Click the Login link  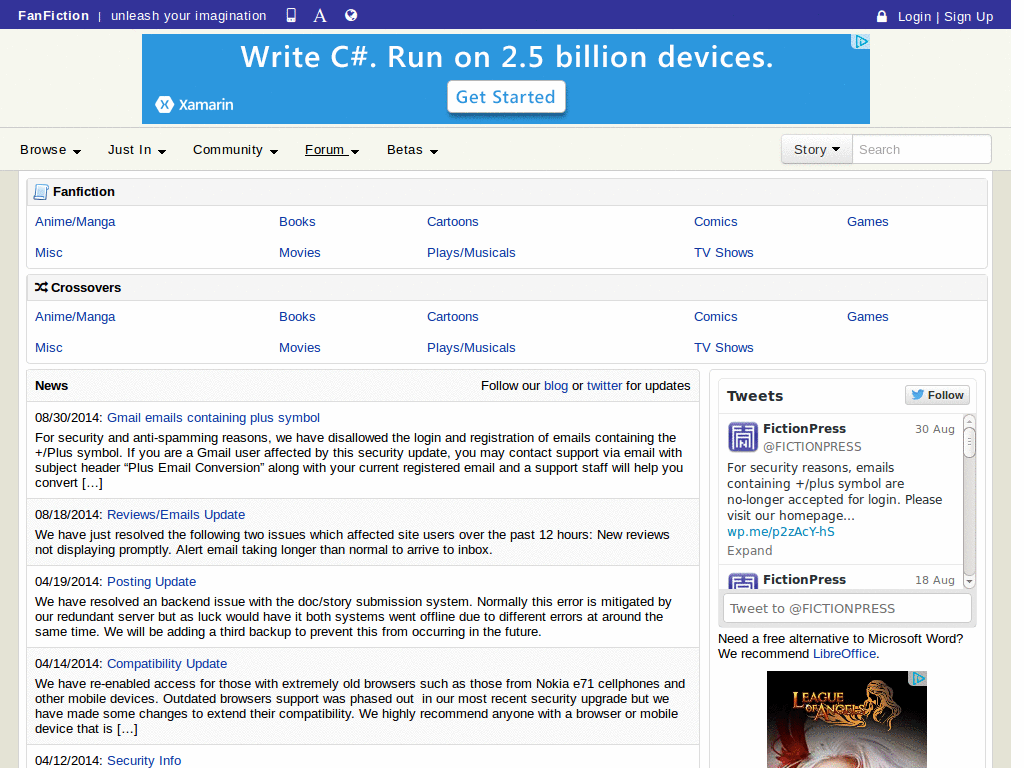(914, 17)
